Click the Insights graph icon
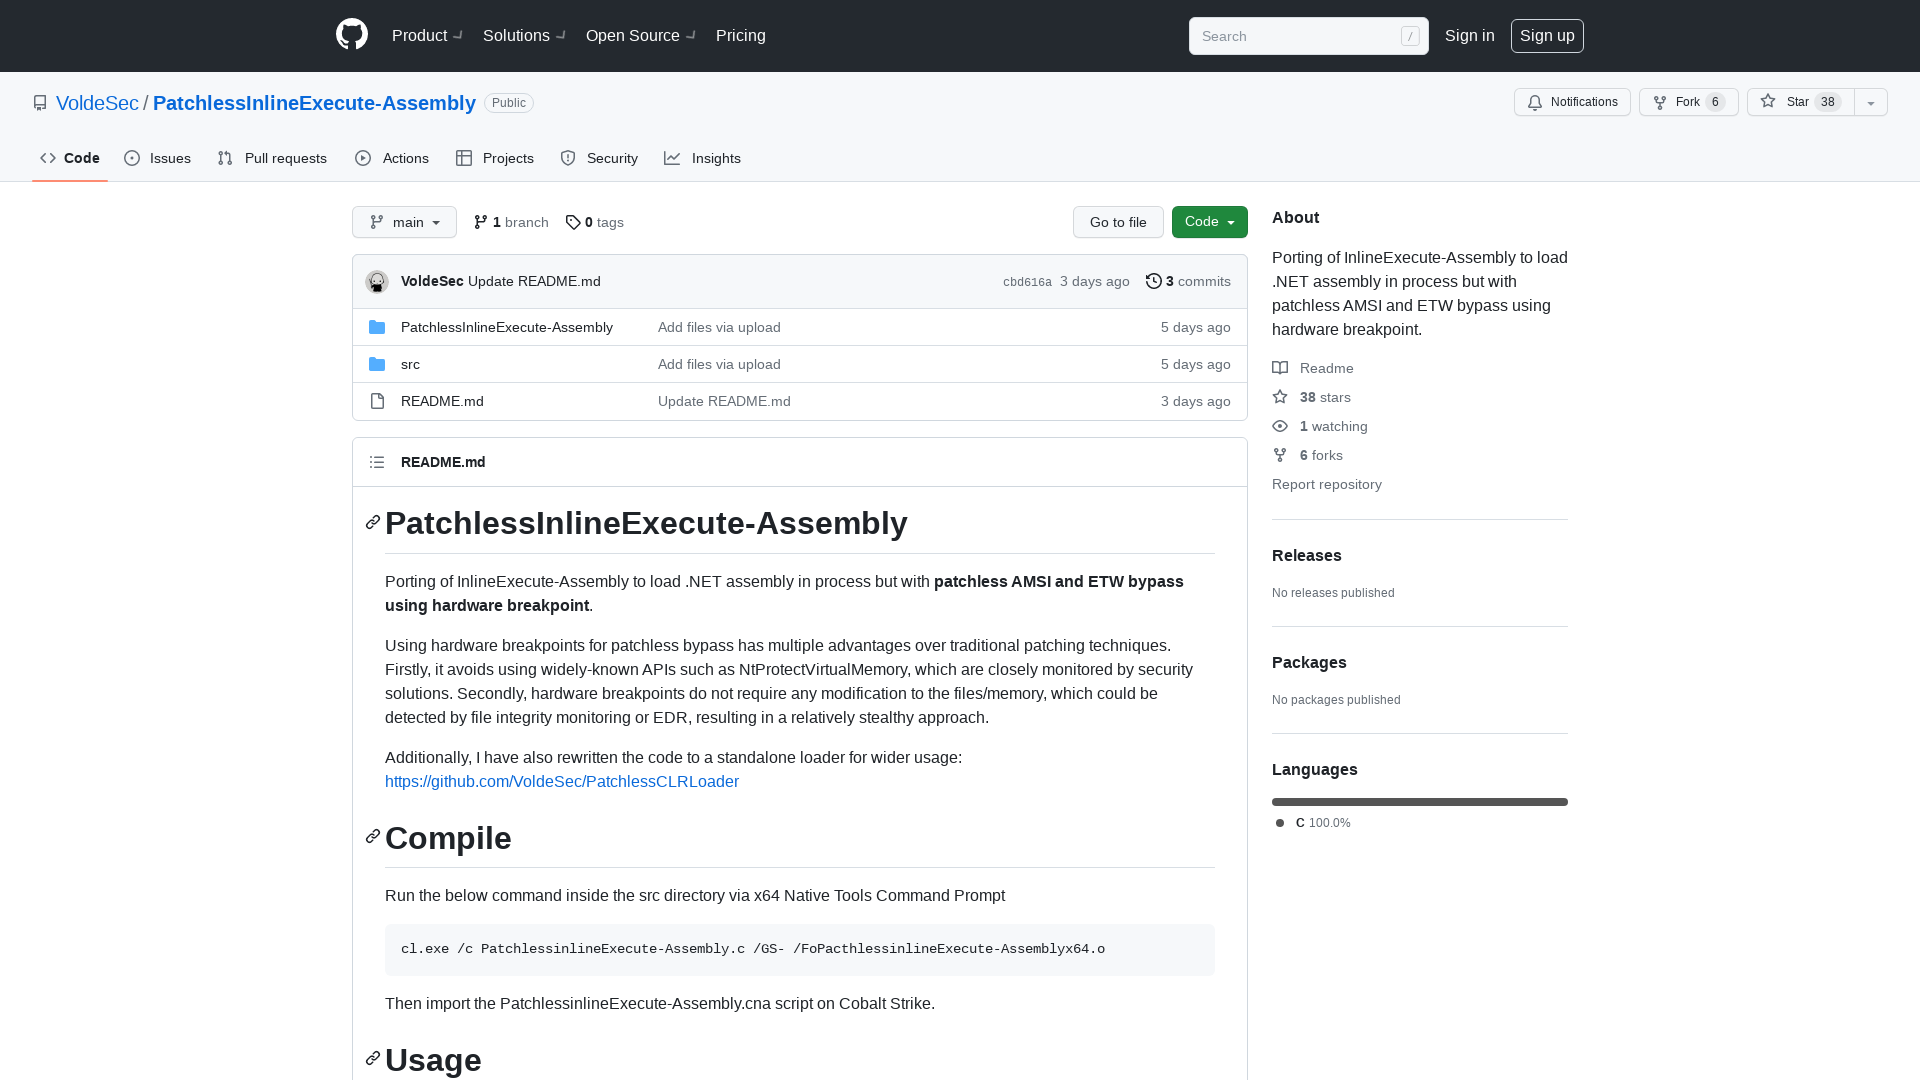 coord(671,157)
